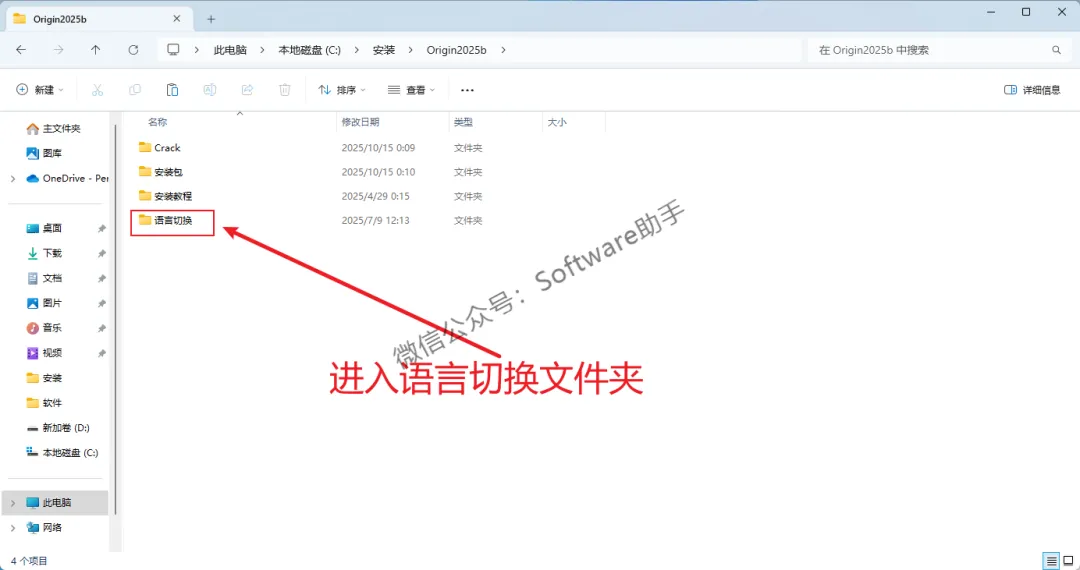The height and width of the screenshot is (570, 1080).
Task: Click the Rename icon in toolbar
Action: 210,89
